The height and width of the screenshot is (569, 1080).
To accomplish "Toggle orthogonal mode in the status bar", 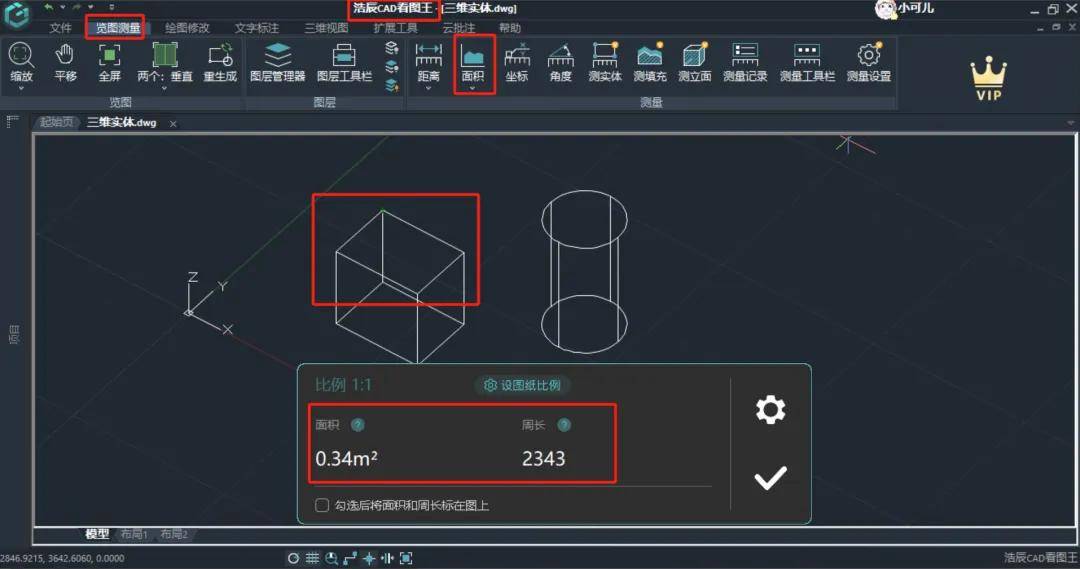I will [350, 558].
